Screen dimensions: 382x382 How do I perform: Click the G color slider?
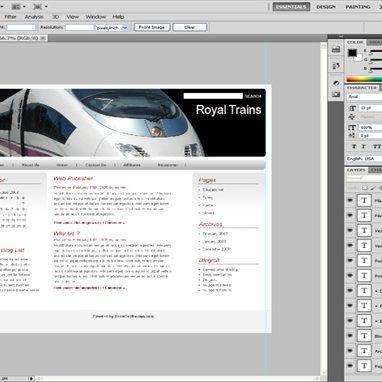point(376,60)
